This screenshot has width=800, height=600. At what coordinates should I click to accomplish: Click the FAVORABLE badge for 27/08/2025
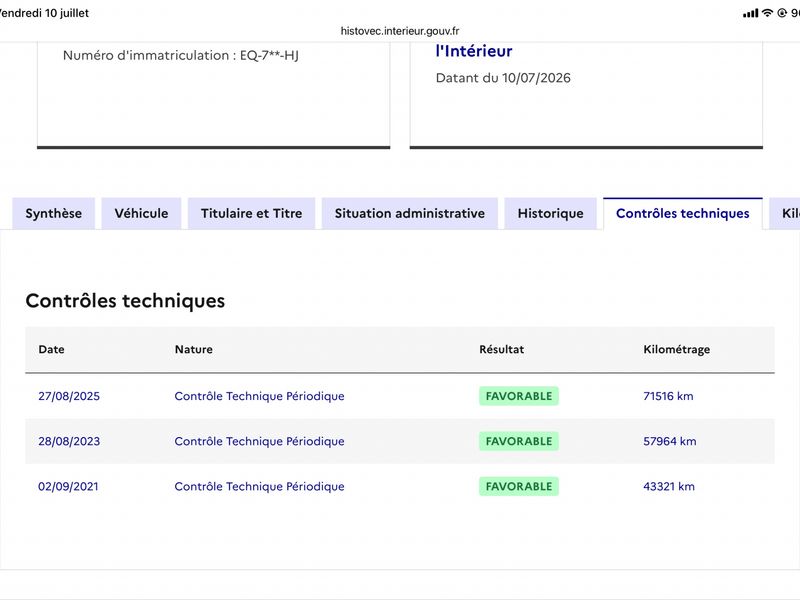point(519,396)
